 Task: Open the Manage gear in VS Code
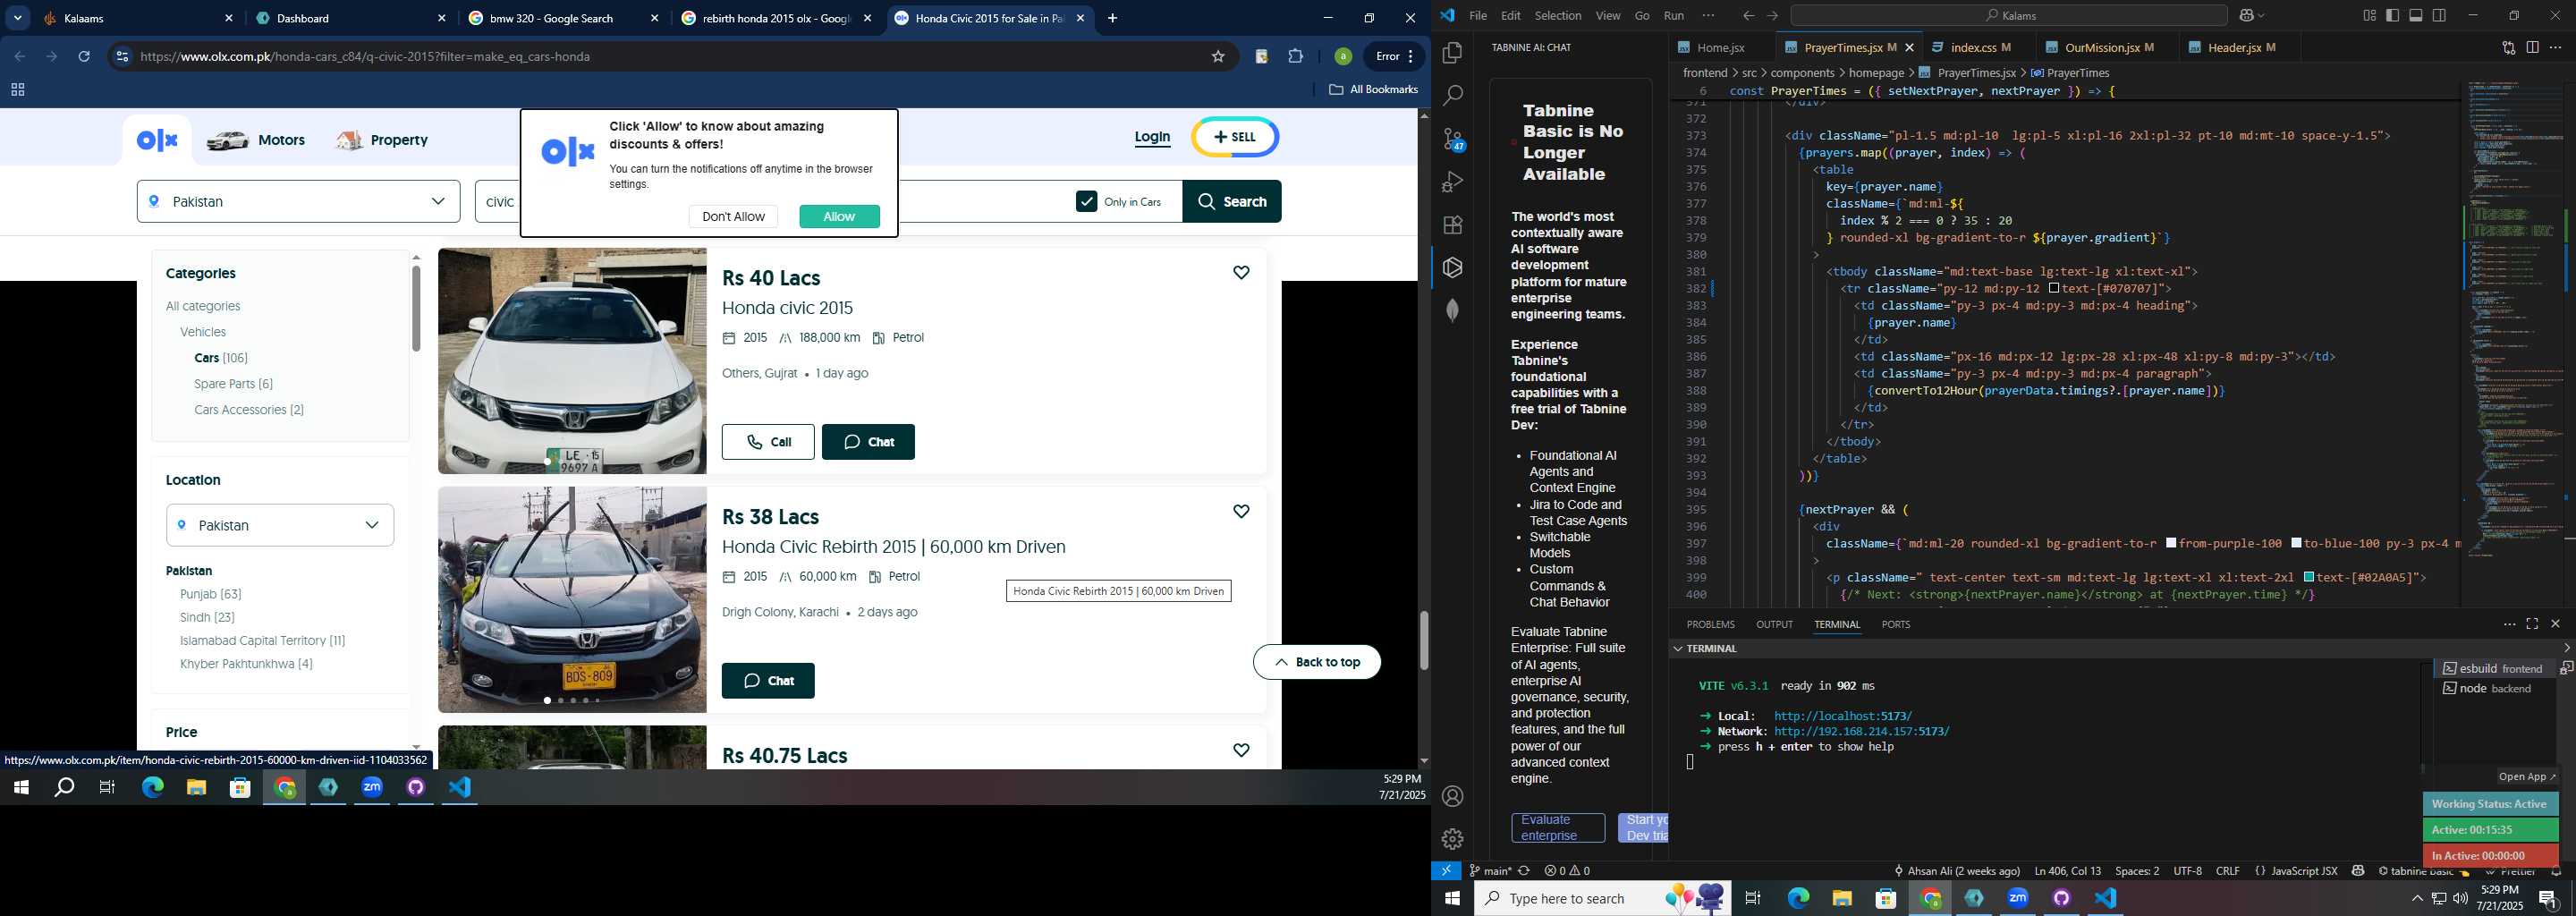click(x=1453, y=839)
